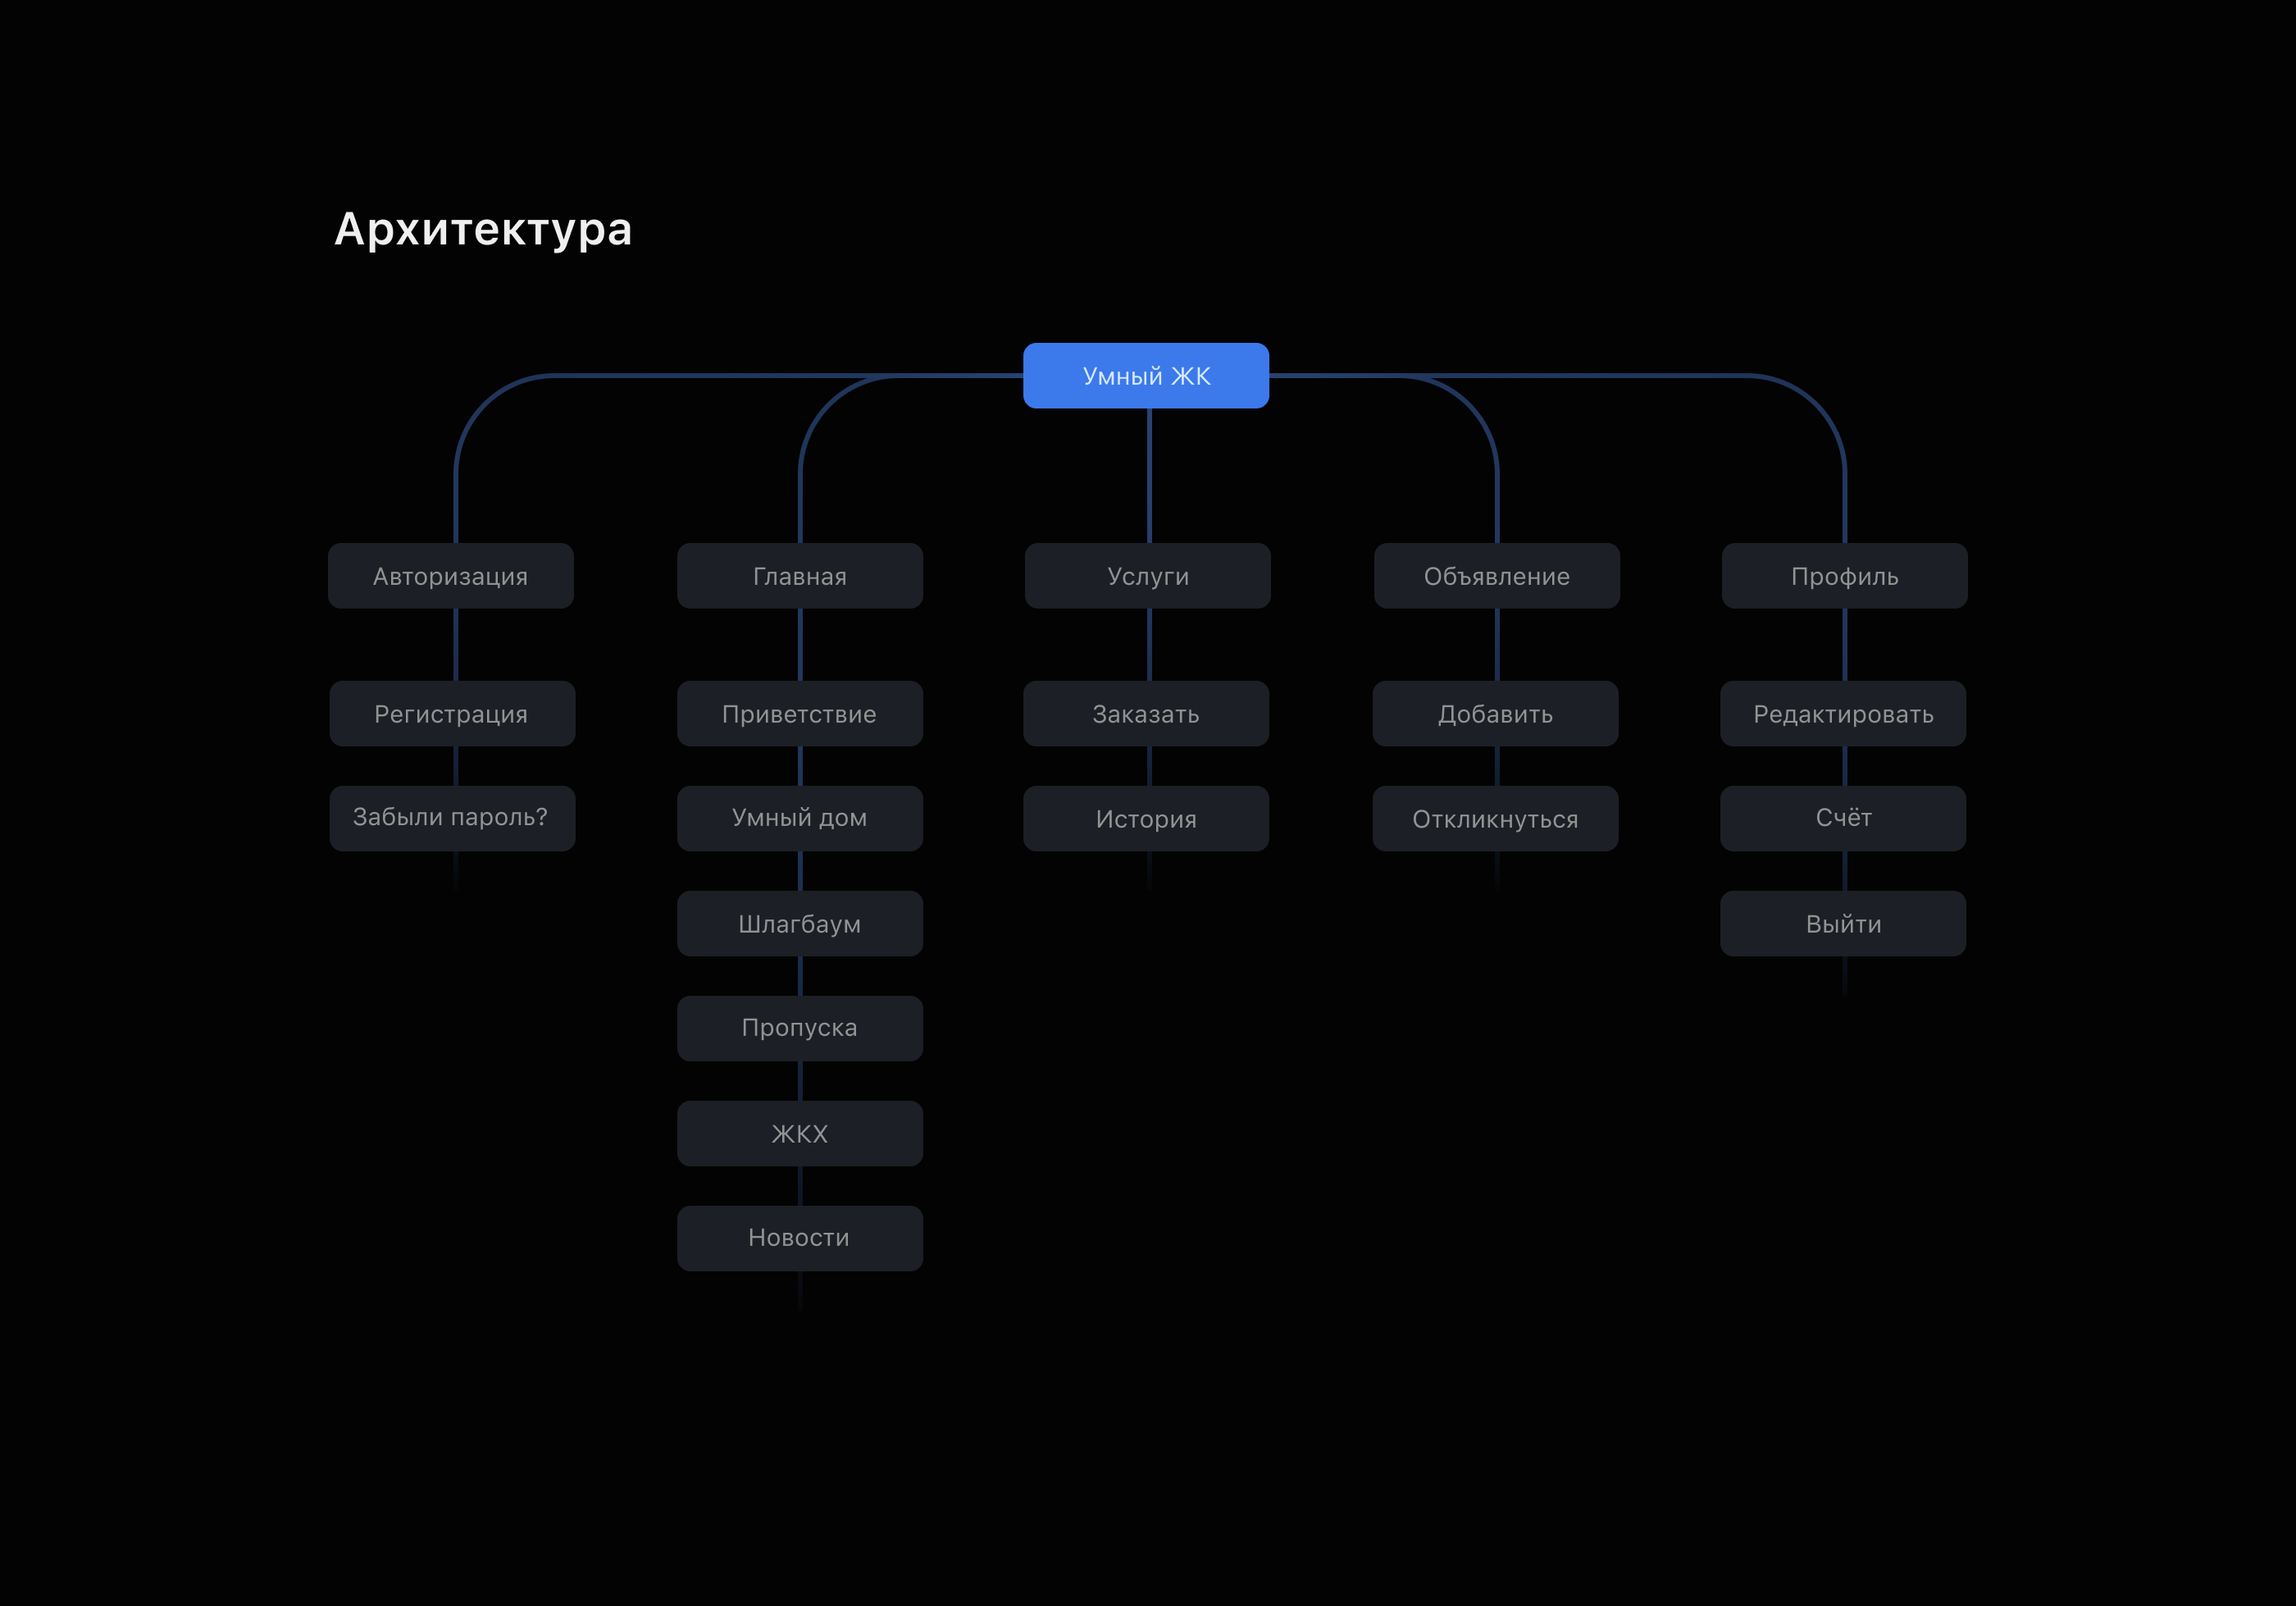Click the Редактировать node under Профиль
Screen dimensions: 2296x1606
click(1842, 714)
